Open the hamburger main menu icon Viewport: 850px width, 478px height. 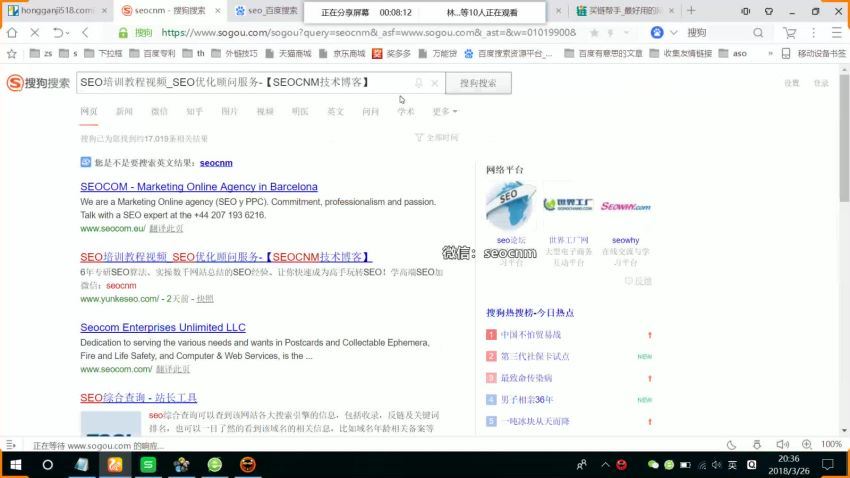836,33
